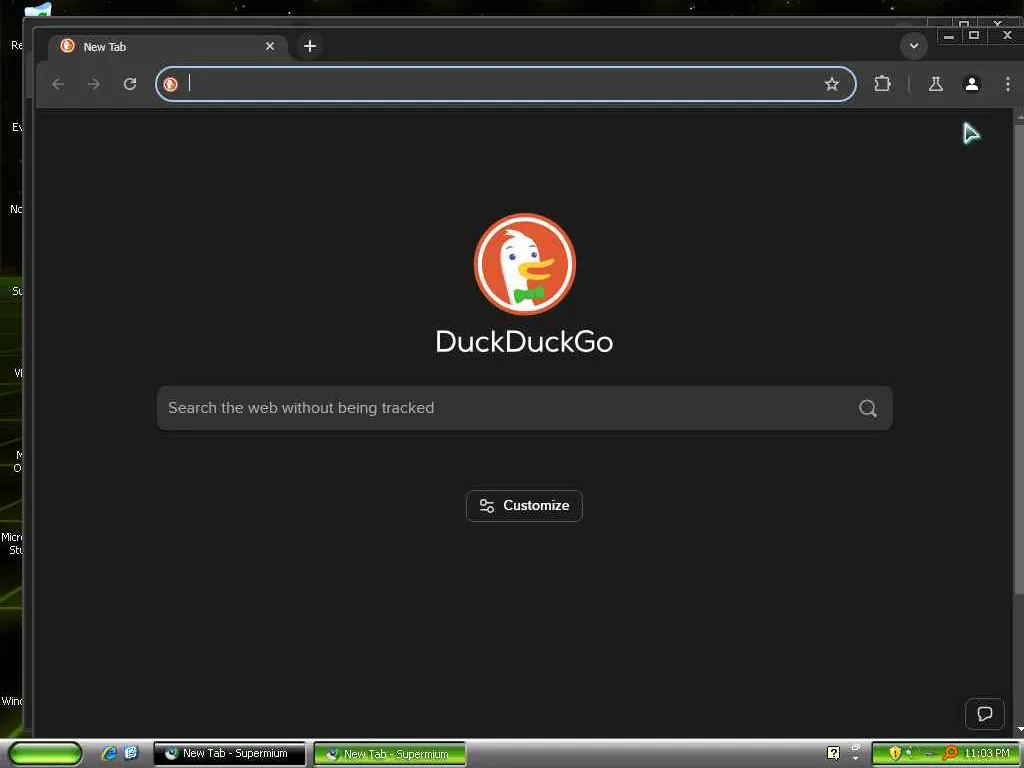Click the Customize button
Image resolution: width=1024 pixels, height=768 pixels.
[x=524, y=505]
